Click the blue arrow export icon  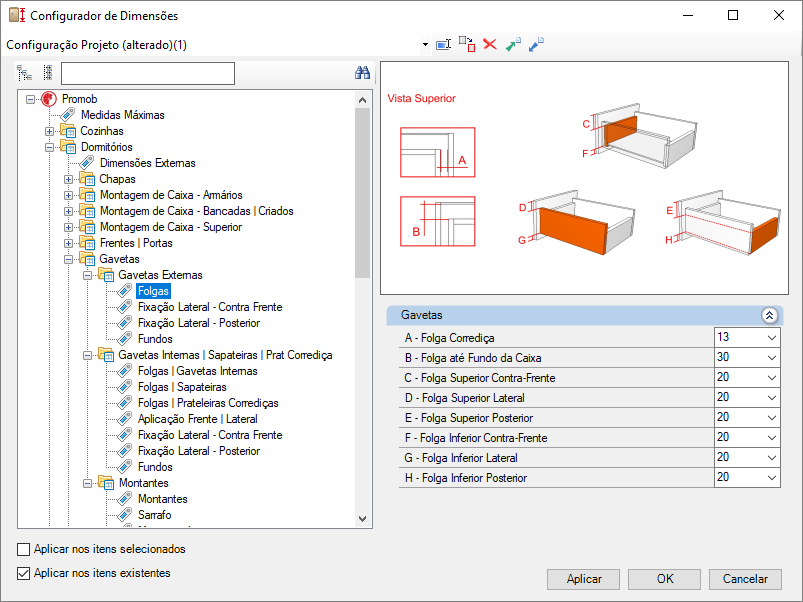[536, 44]
